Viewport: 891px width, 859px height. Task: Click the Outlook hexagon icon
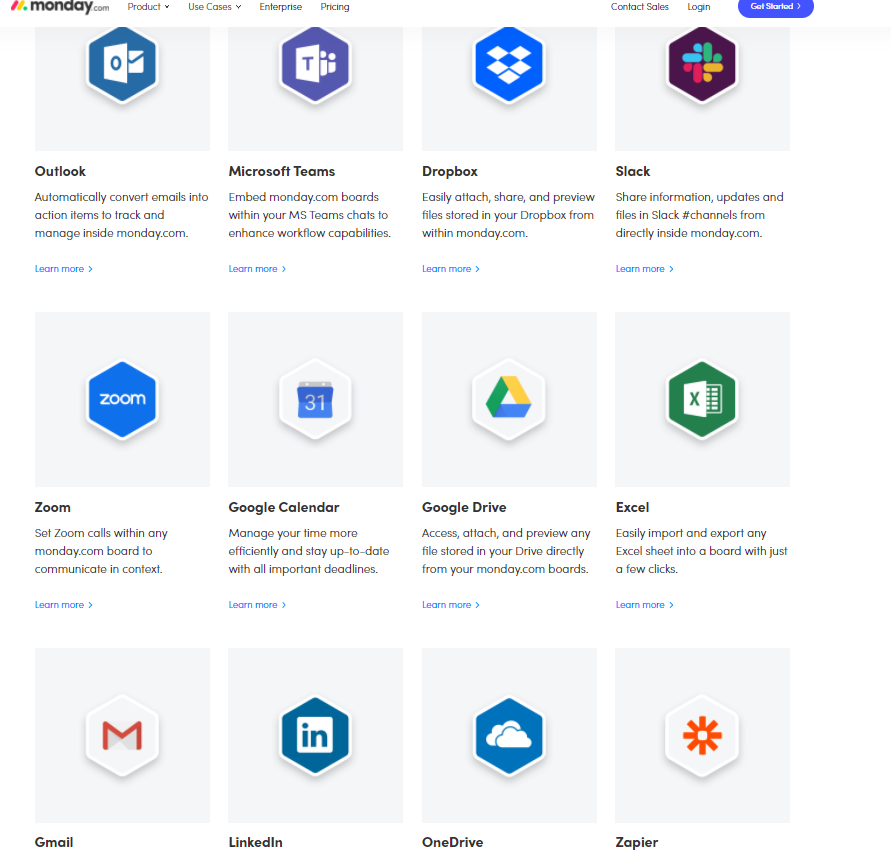122,63
